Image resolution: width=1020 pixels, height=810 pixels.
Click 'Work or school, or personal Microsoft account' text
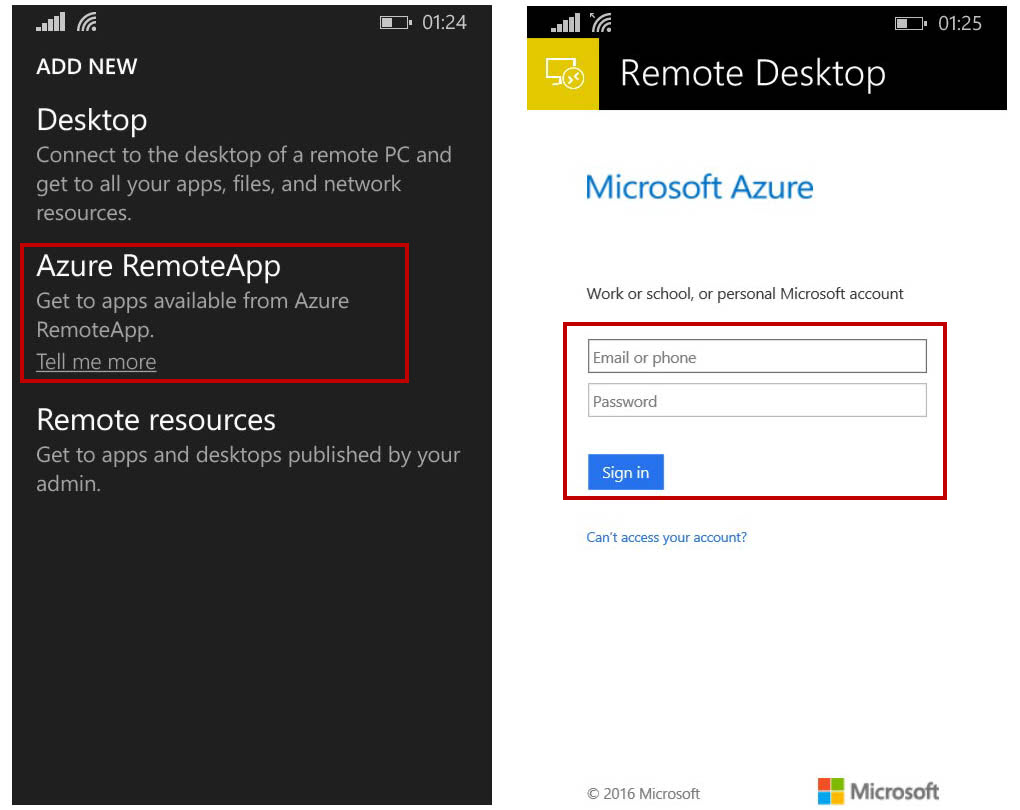(745, 293)
